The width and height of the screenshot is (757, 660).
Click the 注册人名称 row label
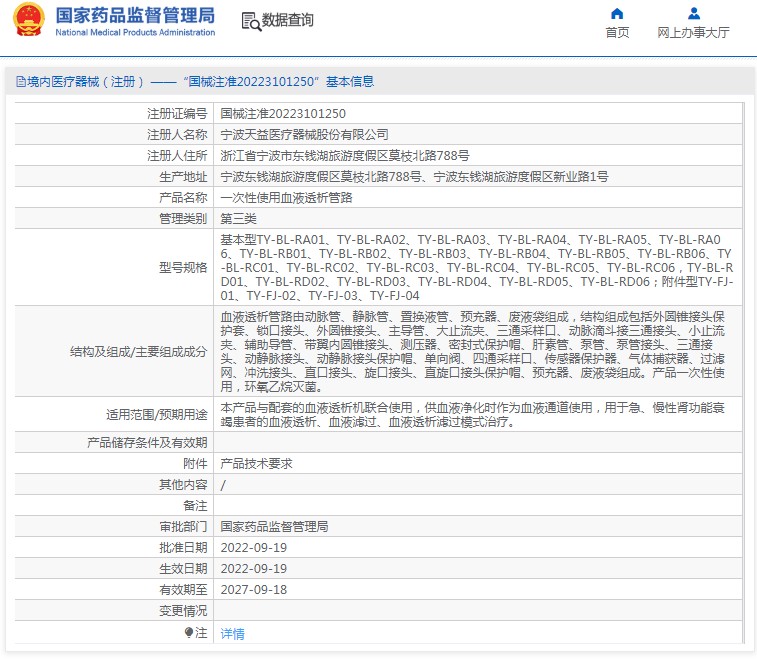pyautogui.click(x=177, y=134)
